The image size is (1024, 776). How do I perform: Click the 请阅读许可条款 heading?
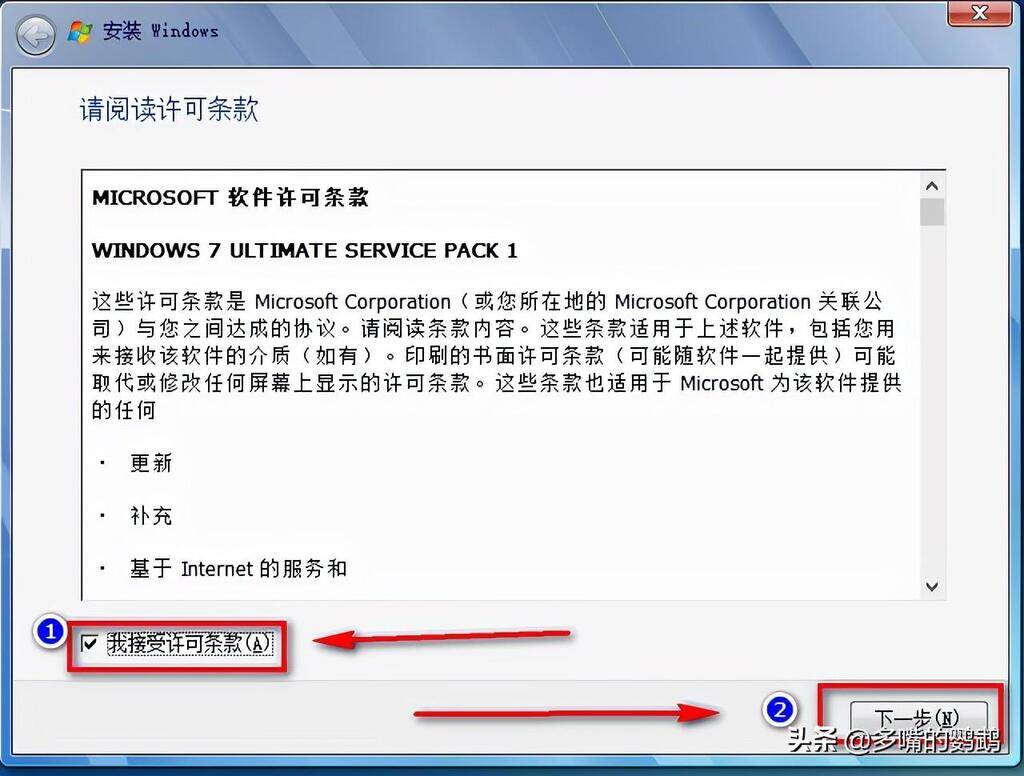tap(169, 109)
